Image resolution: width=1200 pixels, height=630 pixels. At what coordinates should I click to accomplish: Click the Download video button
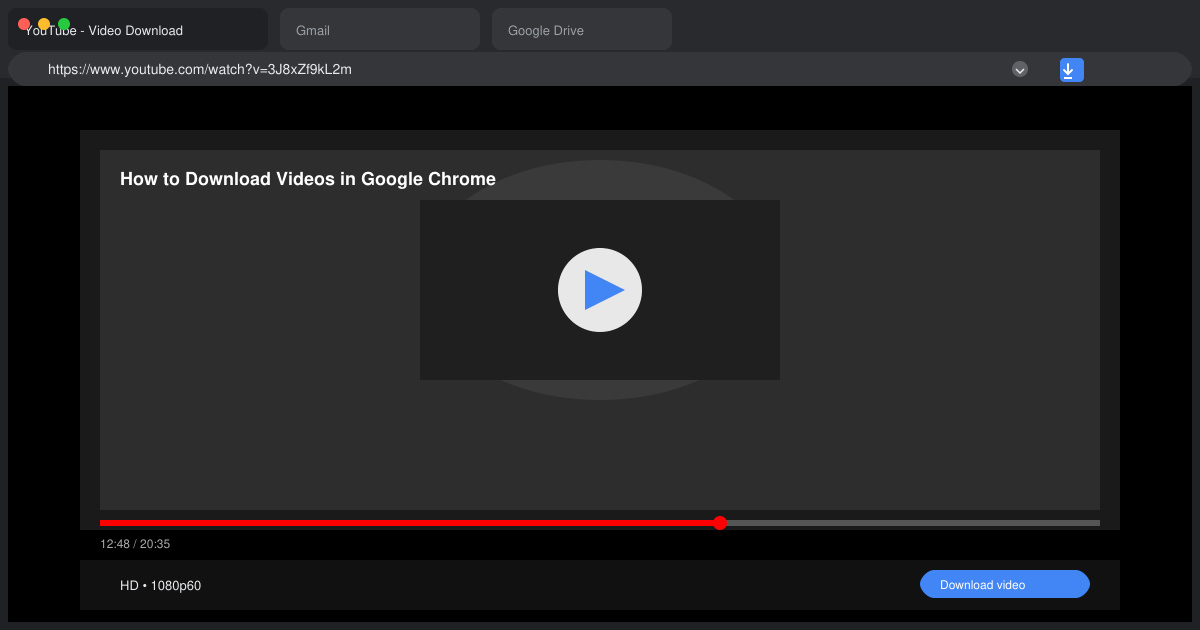pos(1005,584)
